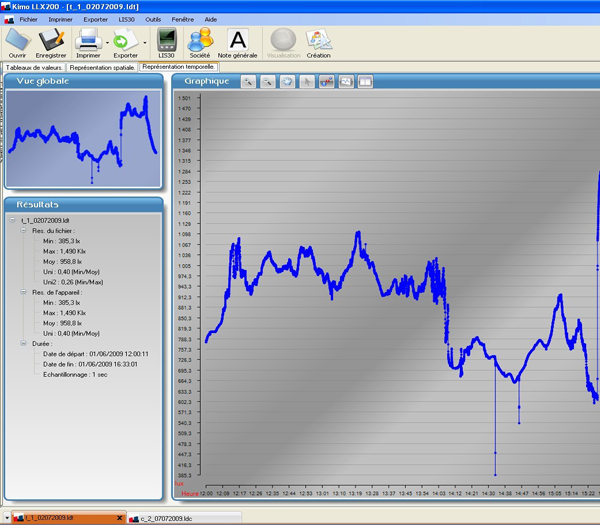The width and height of the screenshot is (600, 525).
Task: Click the Kimo application menu icon
Action: 9,20
